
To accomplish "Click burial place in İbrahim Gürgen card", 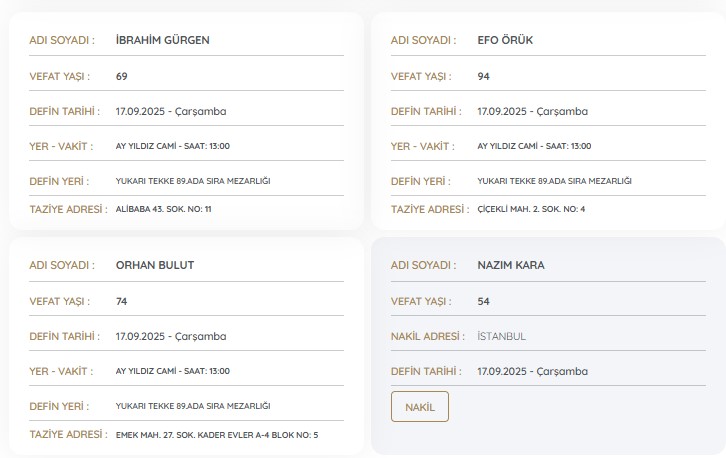I will (193, 181).
